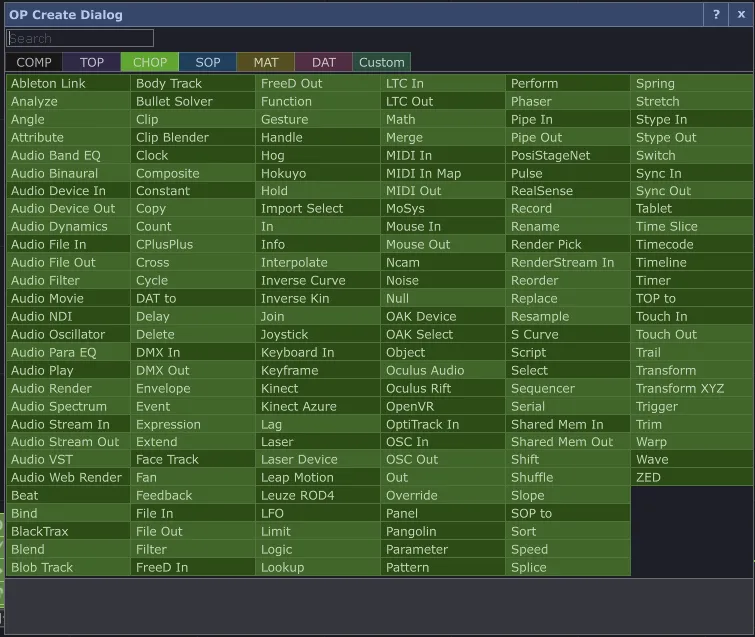755x637 pixels.
Task: Select the Override operator
Action: point(443,495)
